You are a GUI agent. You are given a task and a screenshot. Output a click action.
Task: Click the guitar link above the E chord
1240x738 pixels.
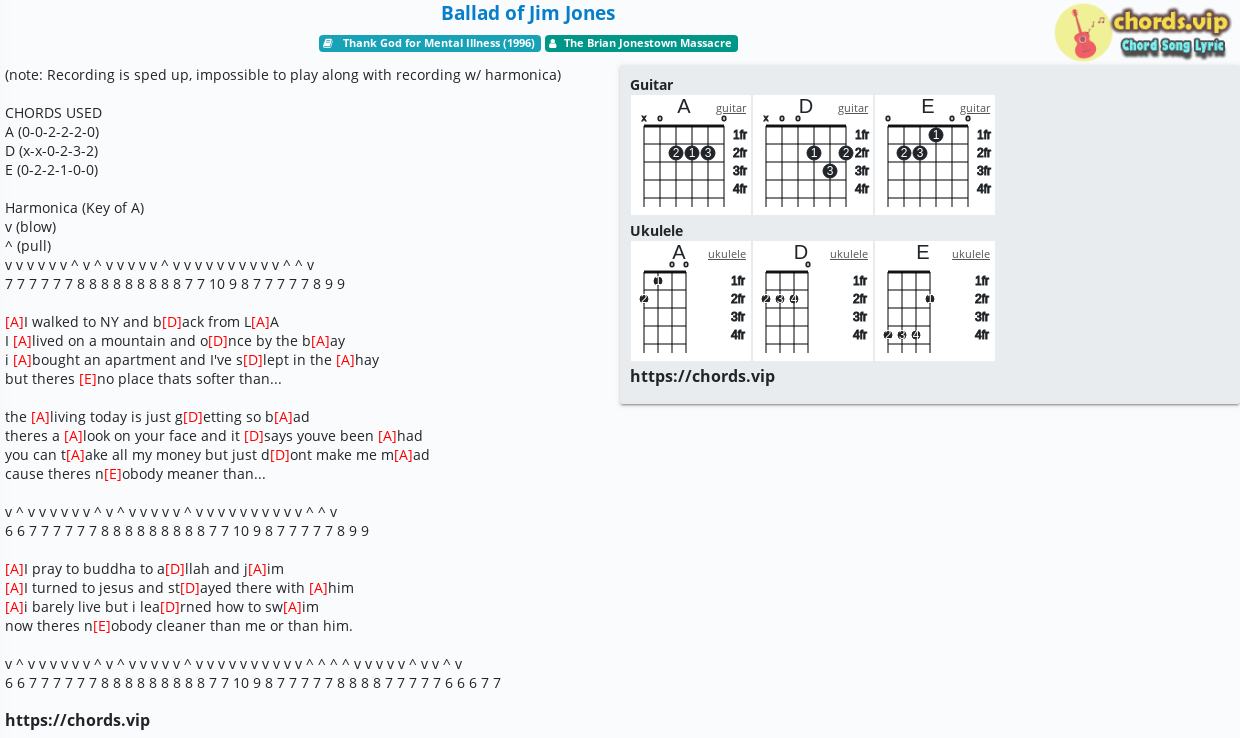point(975,108)
